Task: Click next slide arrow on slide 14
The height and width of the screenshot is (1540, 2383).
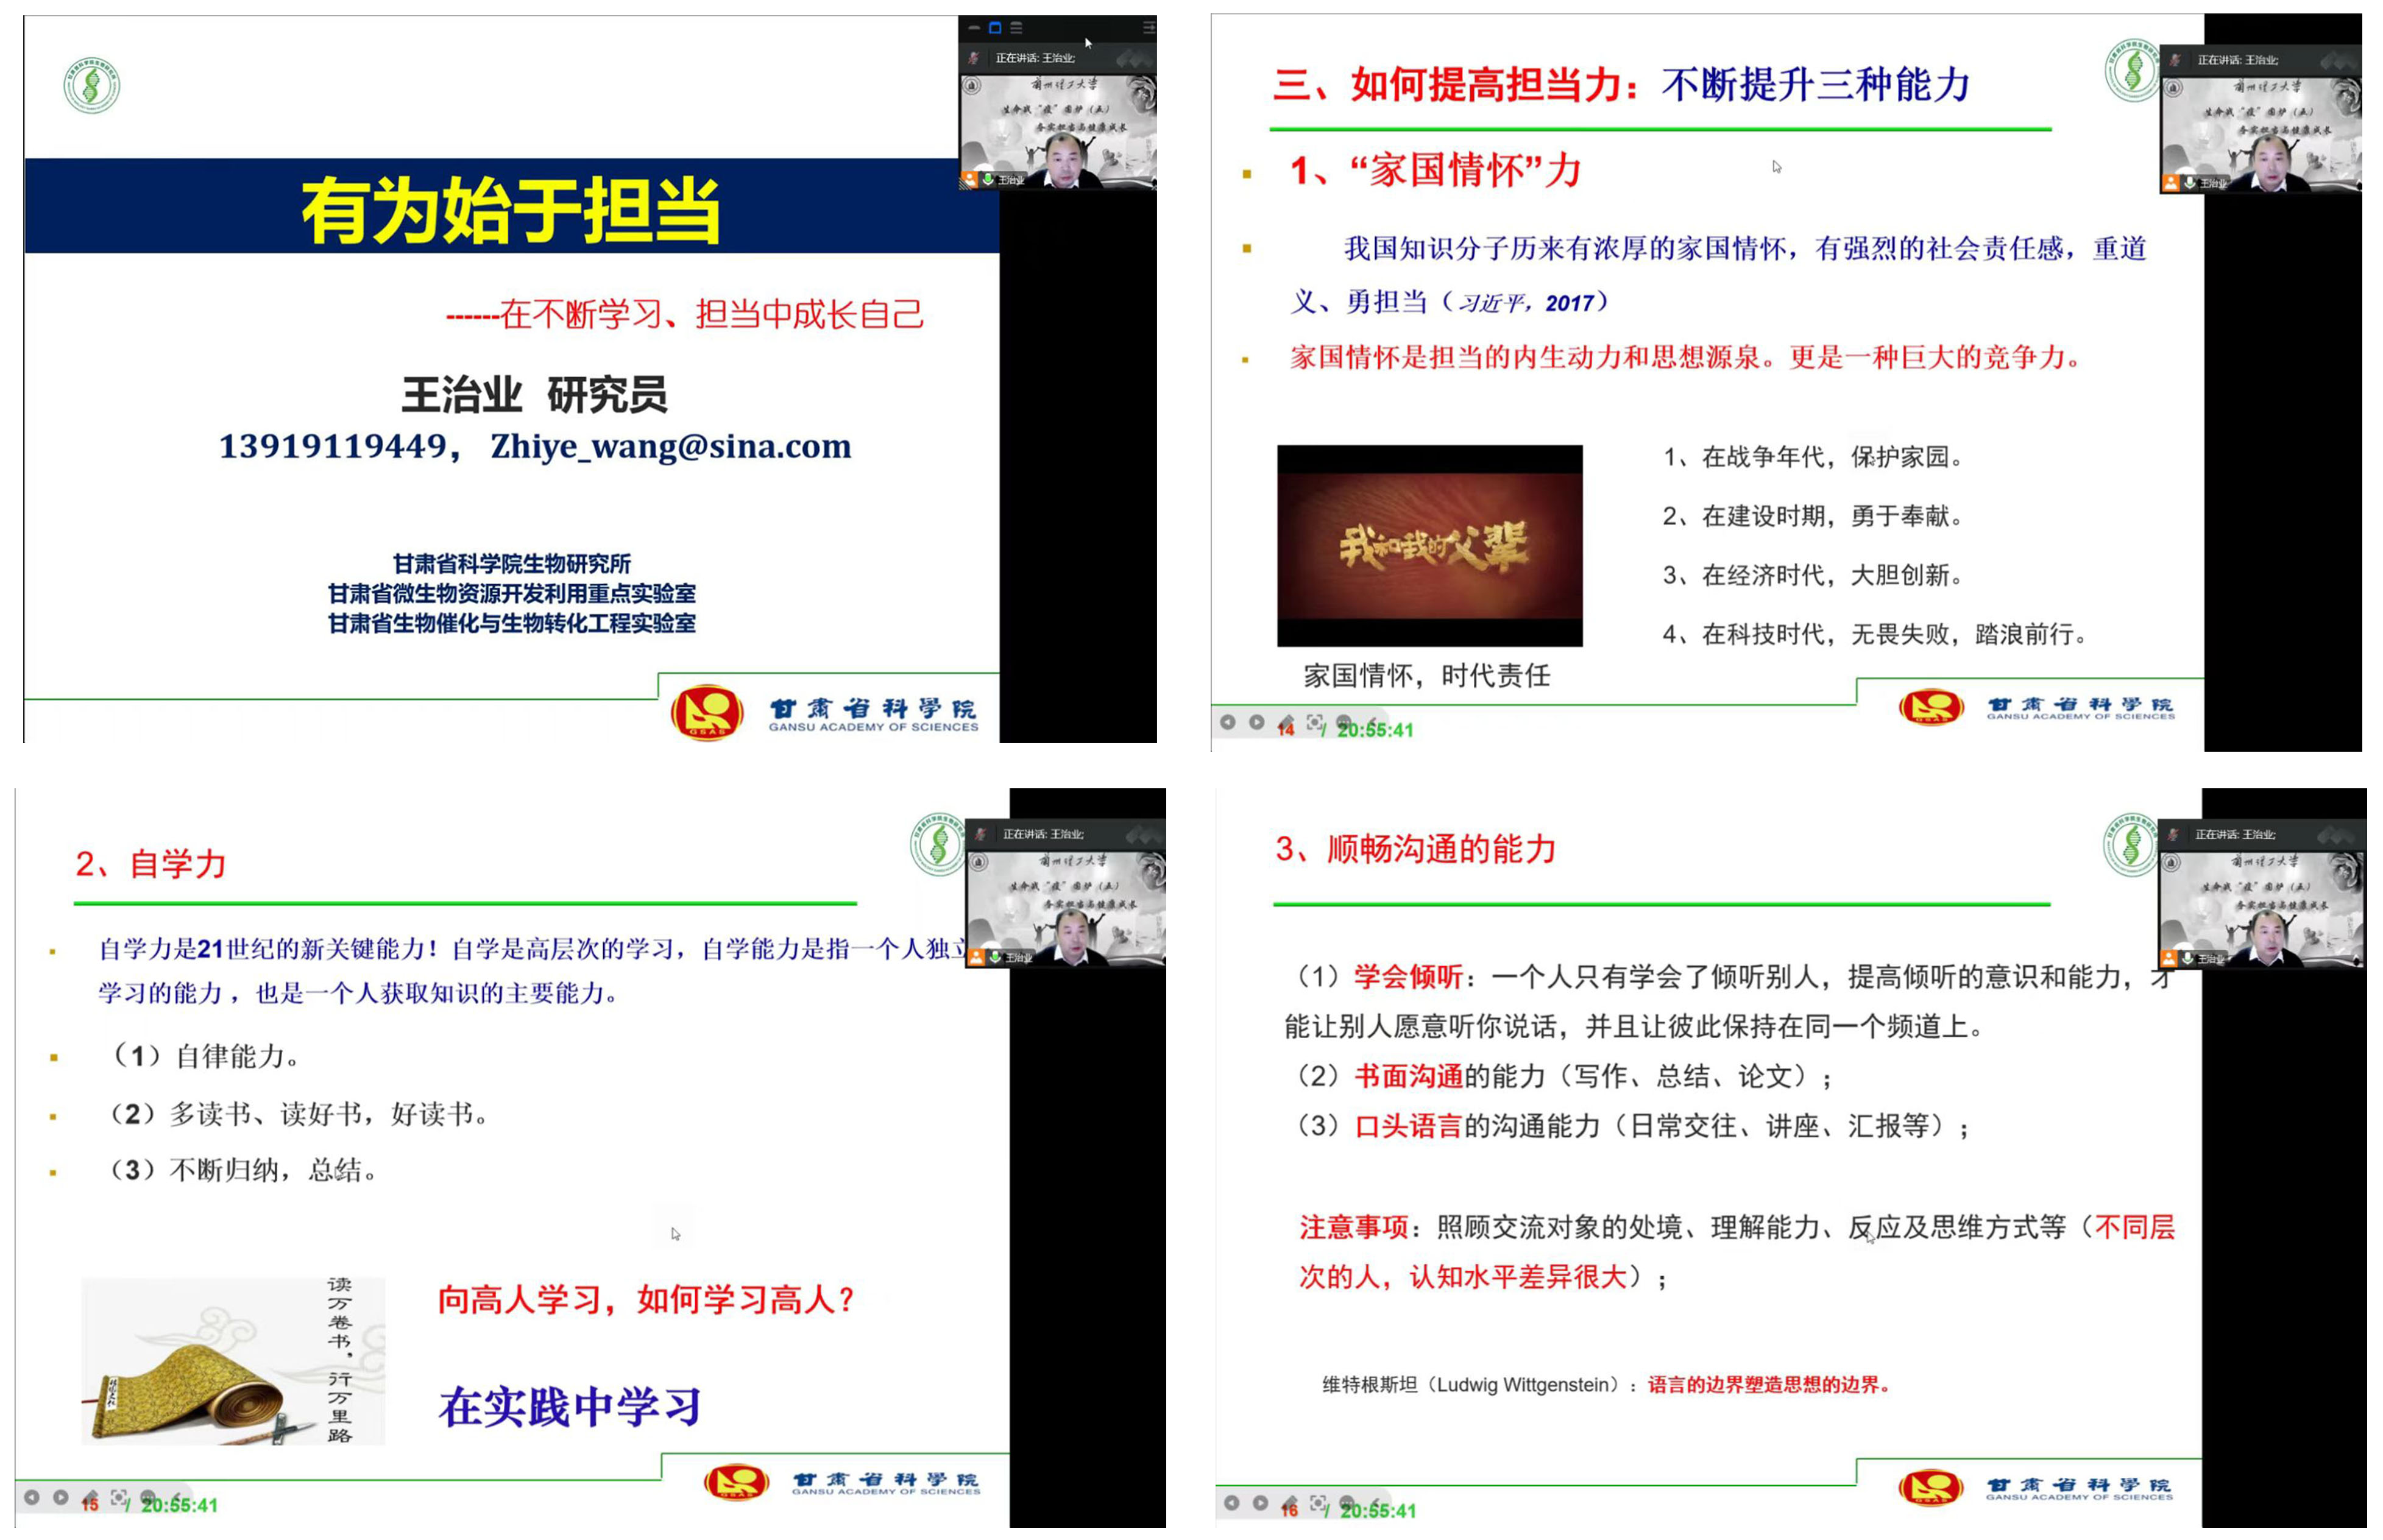Action: 1256,723
